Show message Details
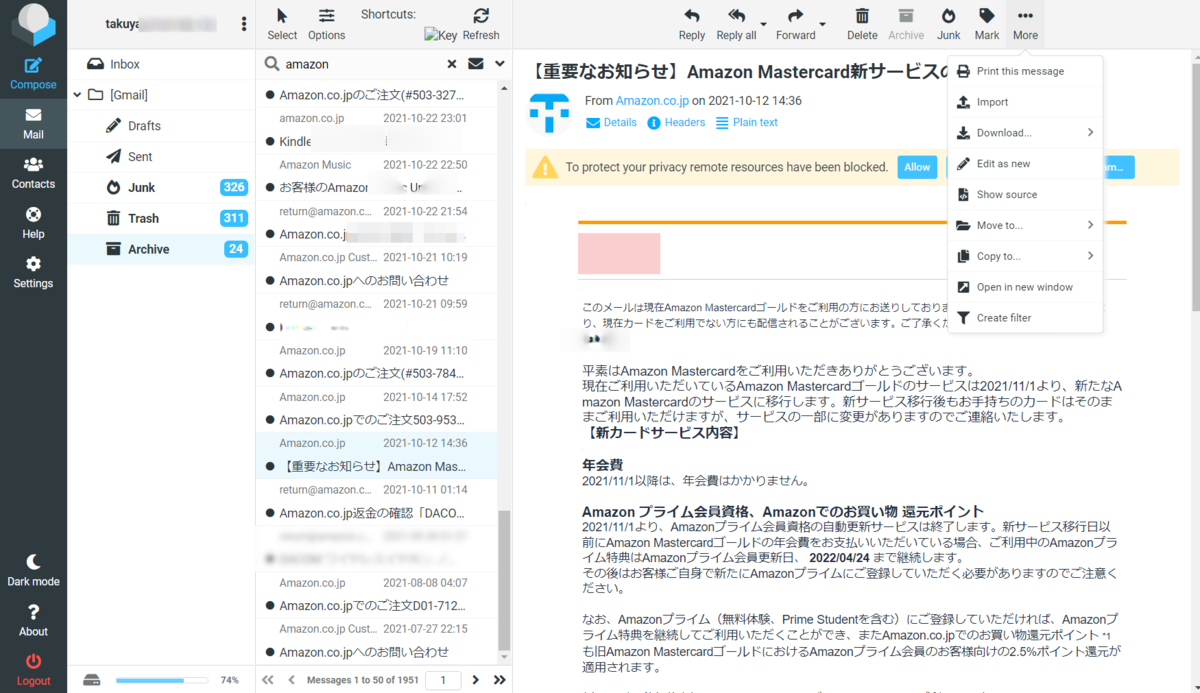The width and height of the screenshot is (1200, 693). (x=611, y=123)
